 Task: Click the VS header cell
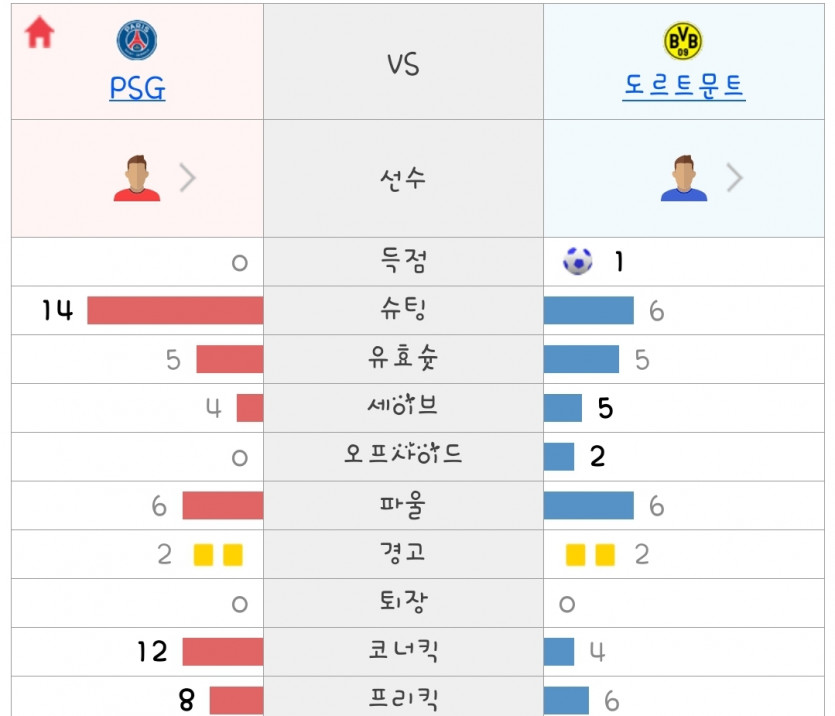tap(403, 62)
